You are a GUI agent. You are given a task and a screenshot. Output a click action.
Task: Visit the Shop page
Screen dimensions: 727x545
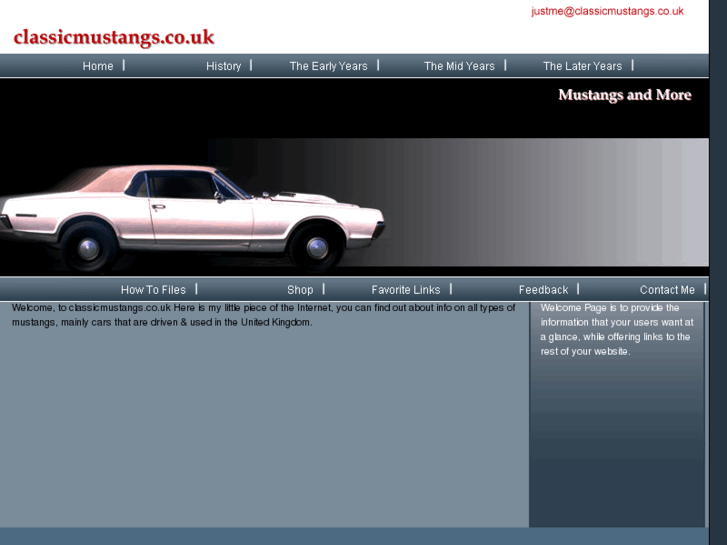pos(300,290)
